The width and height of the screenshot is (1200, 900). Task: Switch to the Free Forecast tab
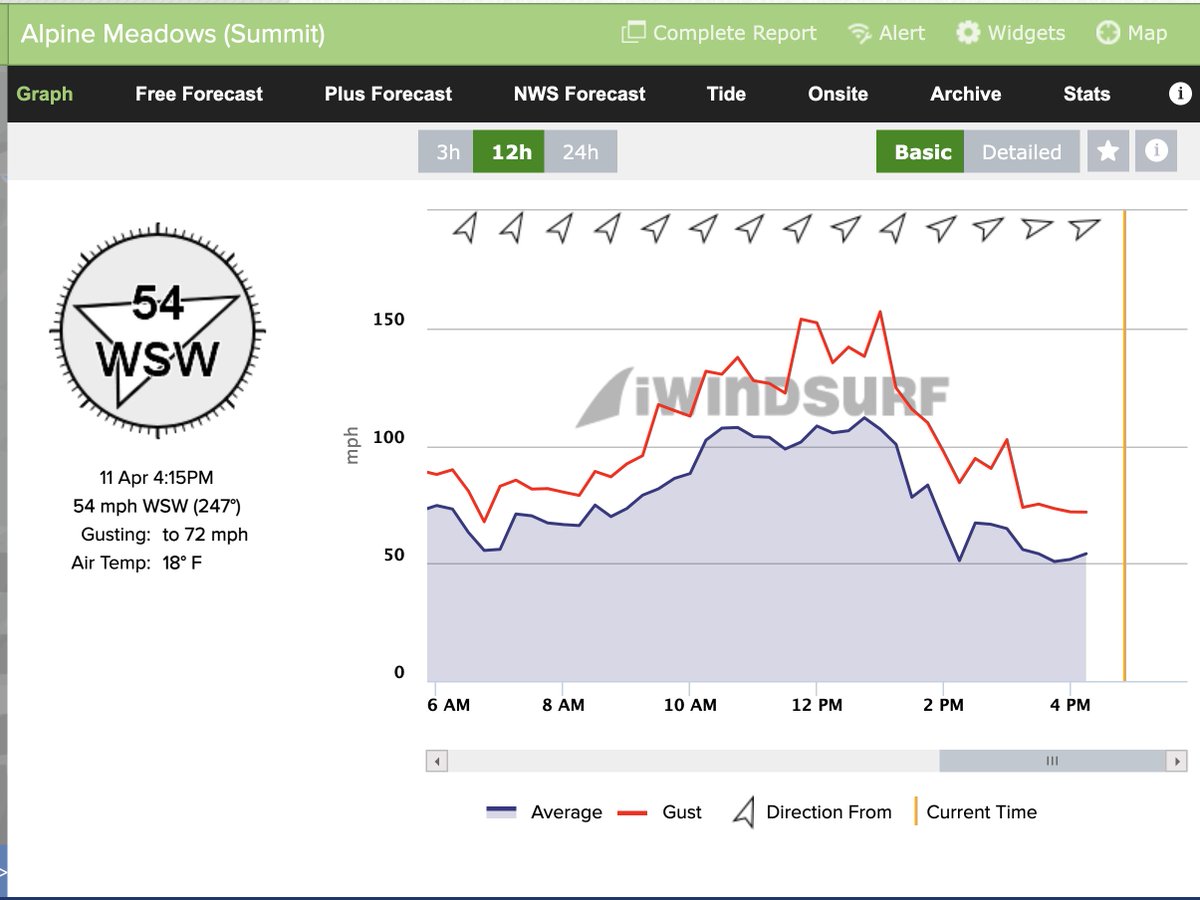click(x=199, y=94)
